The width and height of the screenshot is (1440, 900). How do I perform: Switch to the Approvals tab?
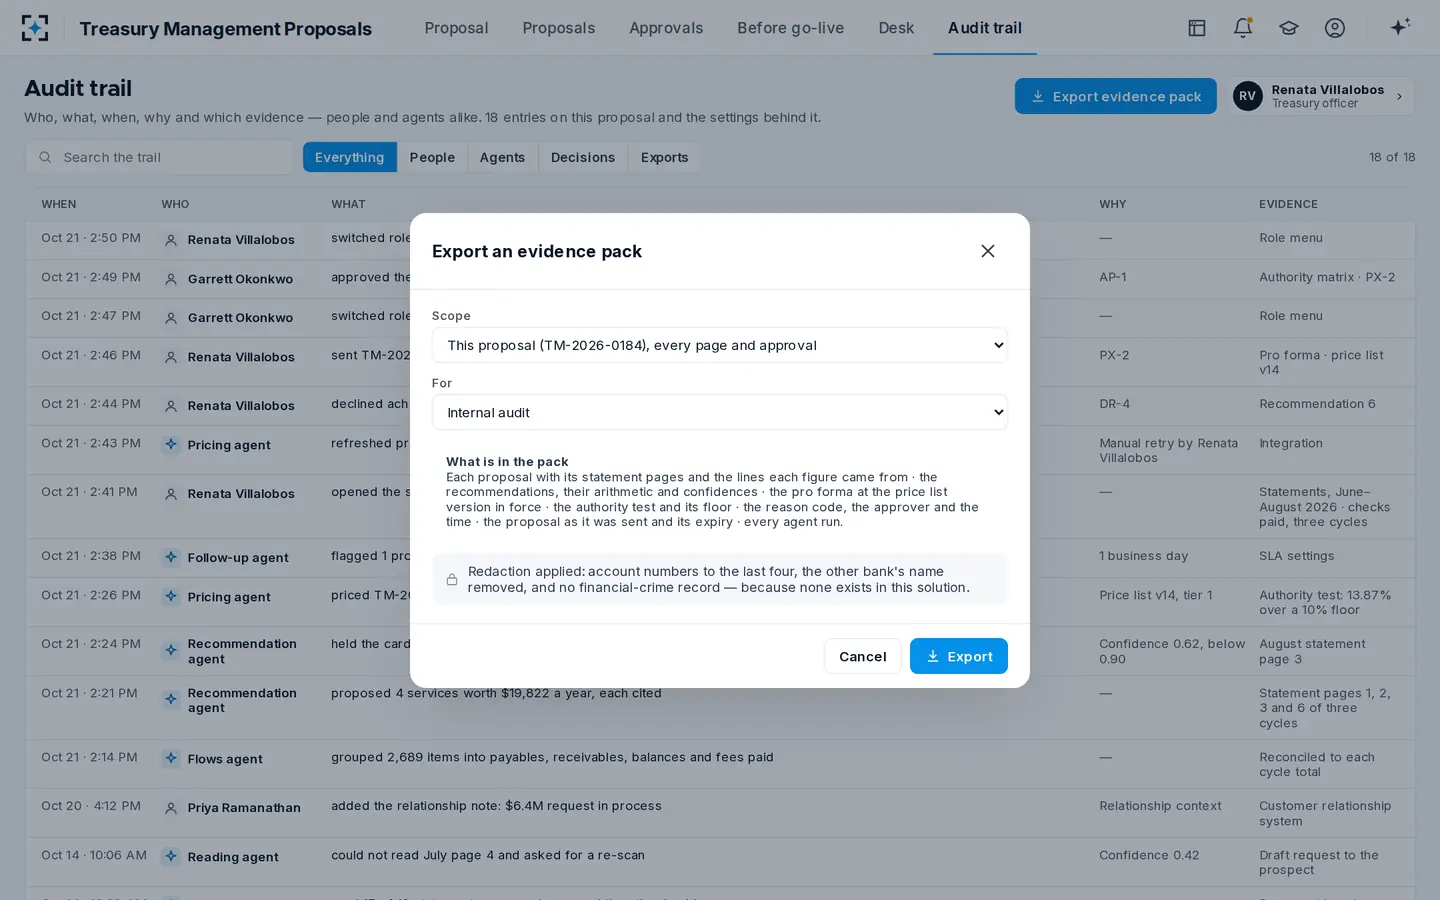pos(666,28)
